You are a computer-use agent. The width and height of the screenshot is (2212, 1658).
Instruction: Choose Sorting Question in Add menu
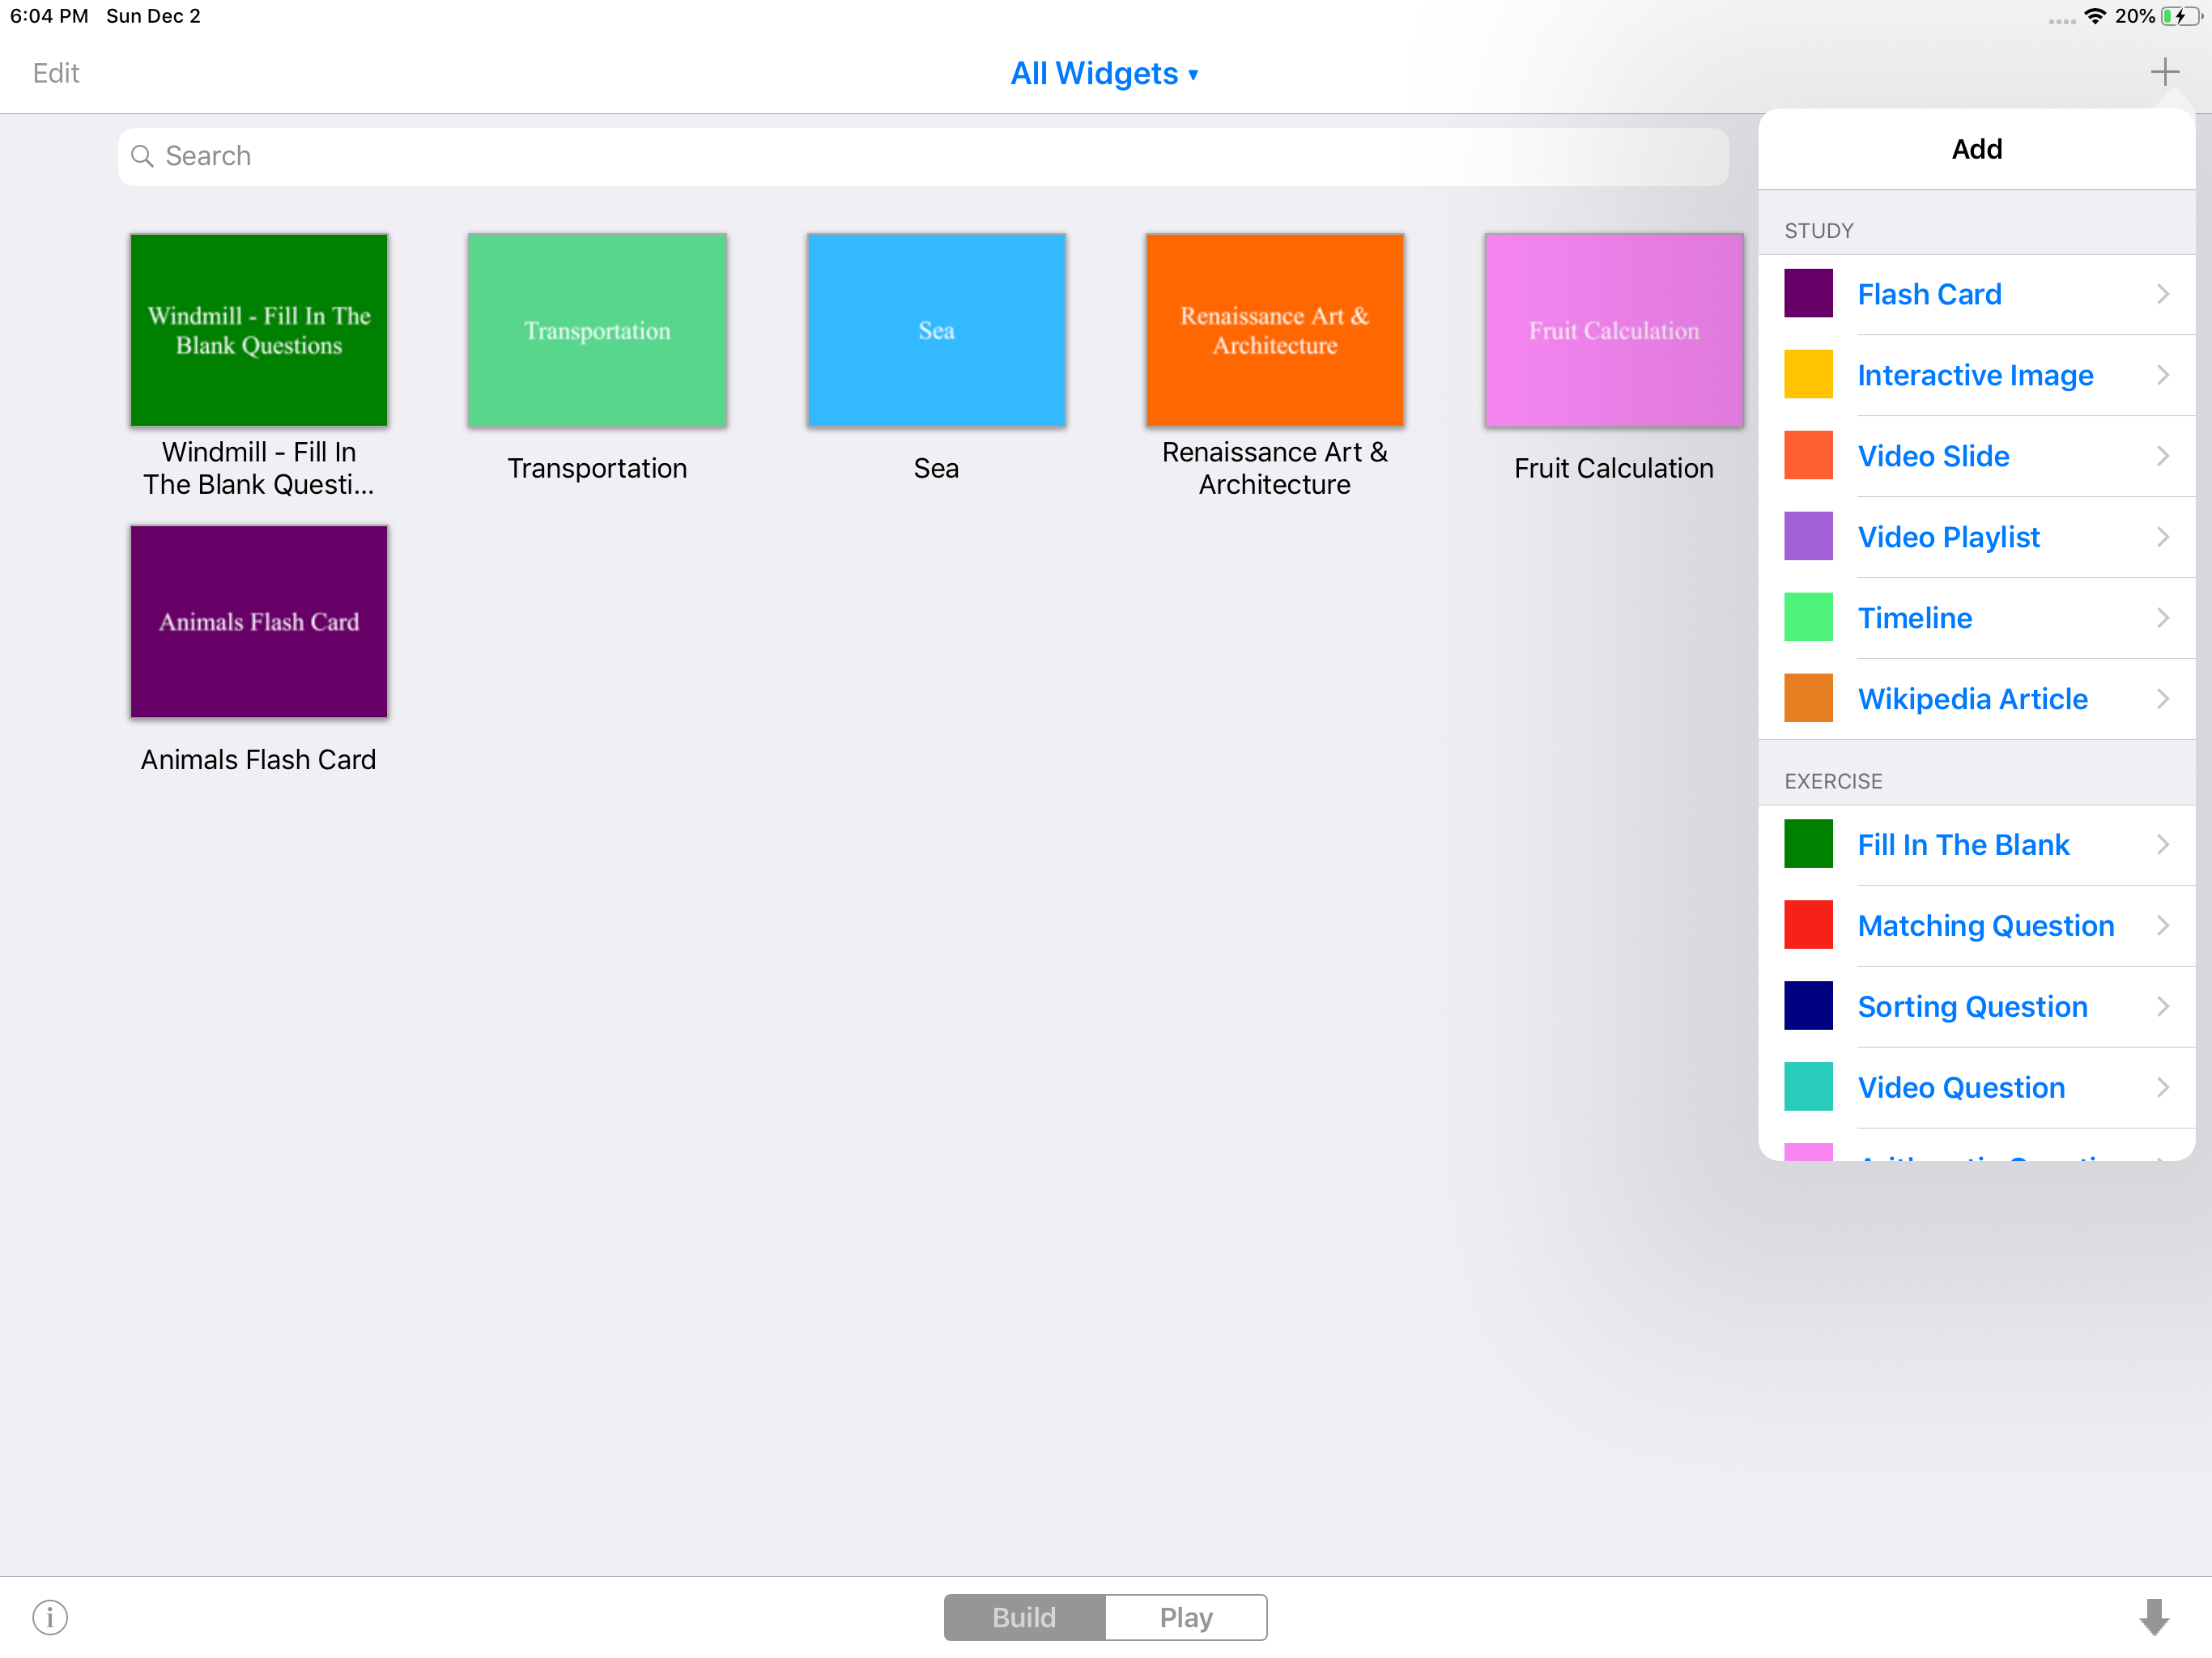click(1971, 1006)
